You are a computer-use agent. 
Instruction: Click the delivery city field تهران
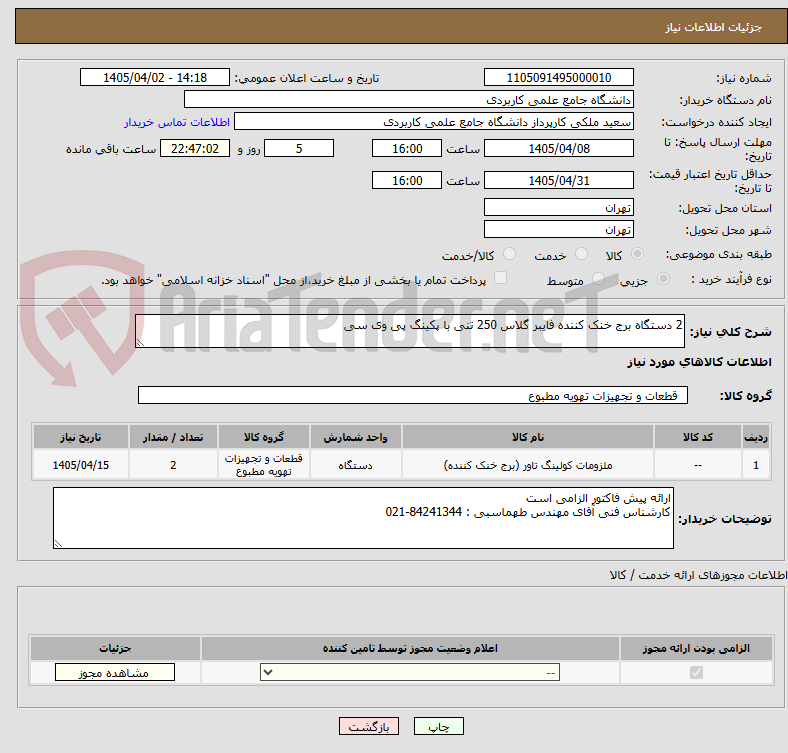pos(558,229)
